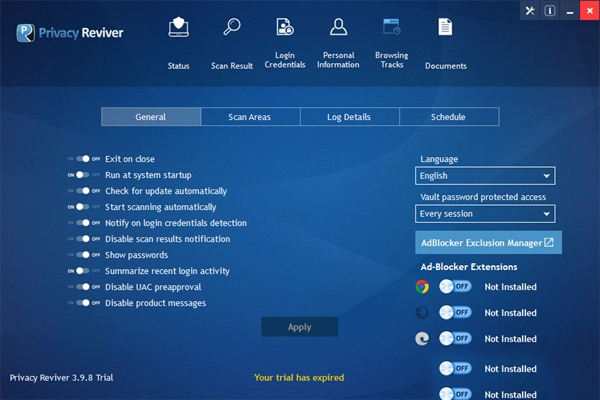The width and height of the screenshot is (600, 400).
Task: Open the Status section
Action: (x=178, y=43)
